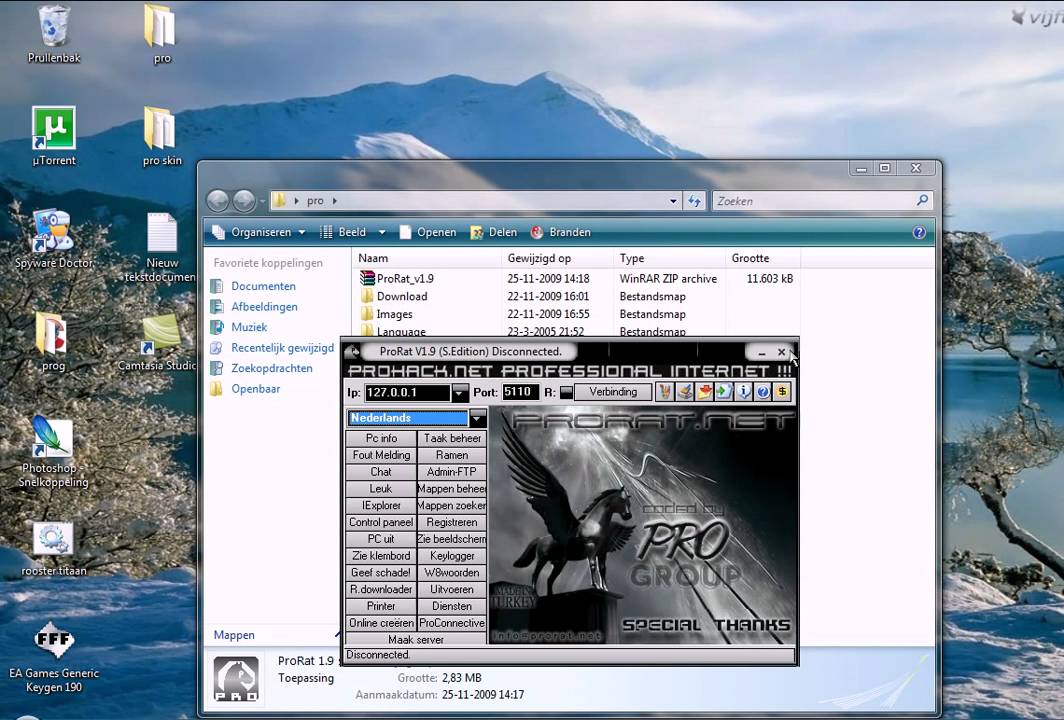Click the horse icon in ProRat title bar
This screenshot has width=1064, height=720.
coord(352,352)
